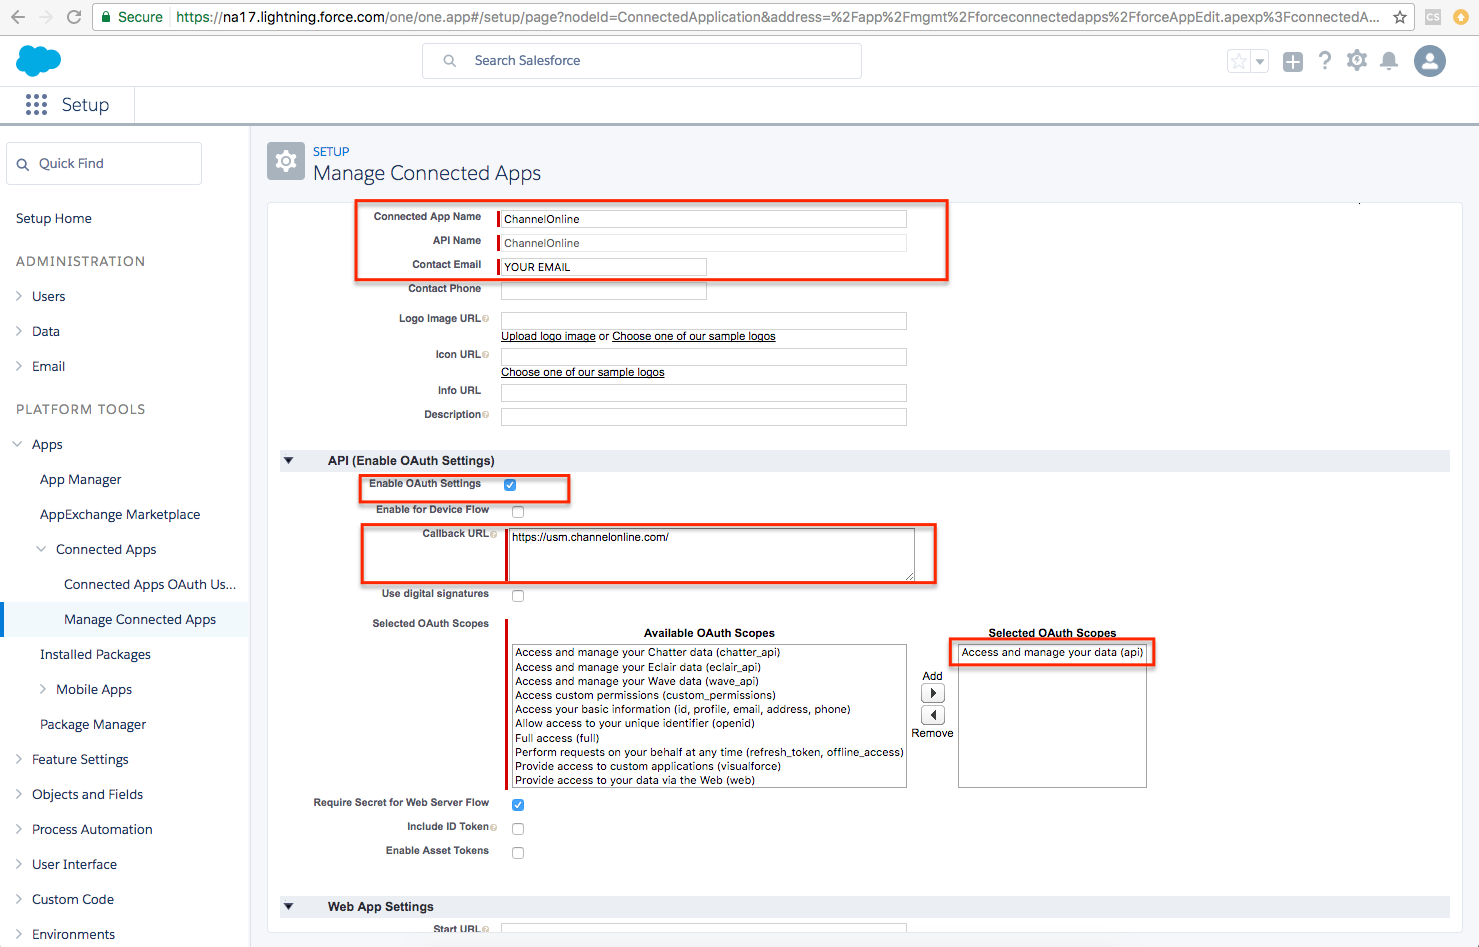This screenshot has height=947, width=1479.
Task: Collapse the API (Enable OAuth Settings) section
Action: [x=289, y=461]
